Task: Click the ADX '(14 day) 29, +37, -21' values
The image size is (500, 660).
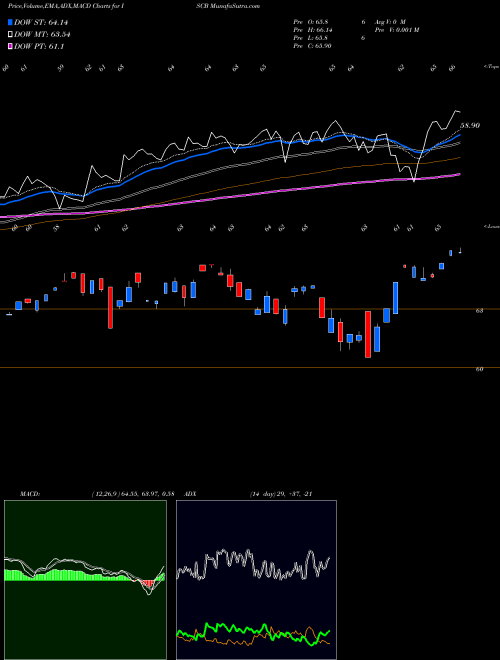Action: tap(280, 494)
